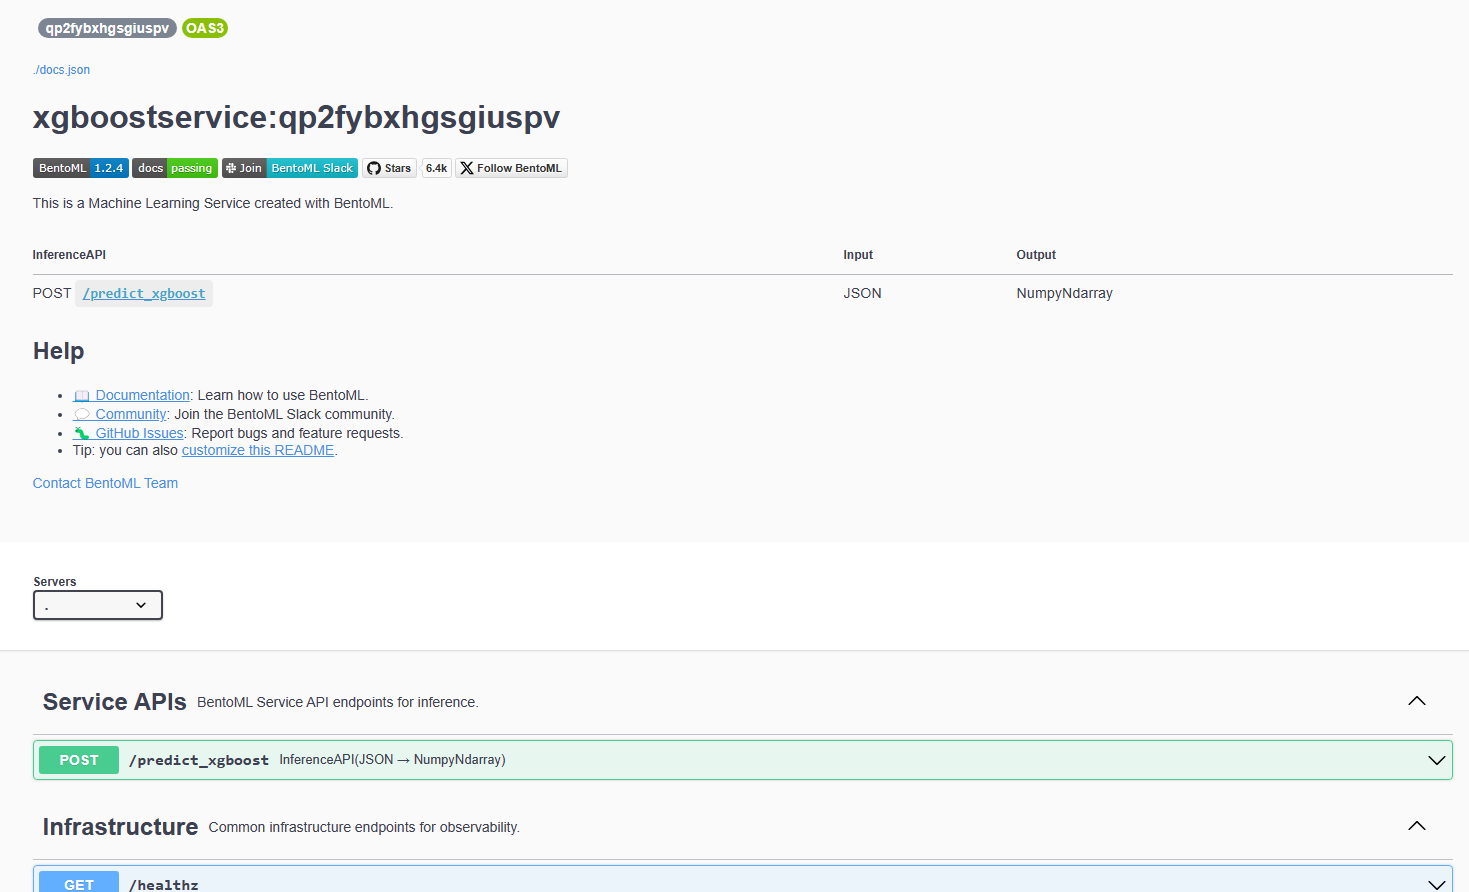Select the green POST method badge
This screenshot has width=1469, height=892.
click(x=78, y=759)
